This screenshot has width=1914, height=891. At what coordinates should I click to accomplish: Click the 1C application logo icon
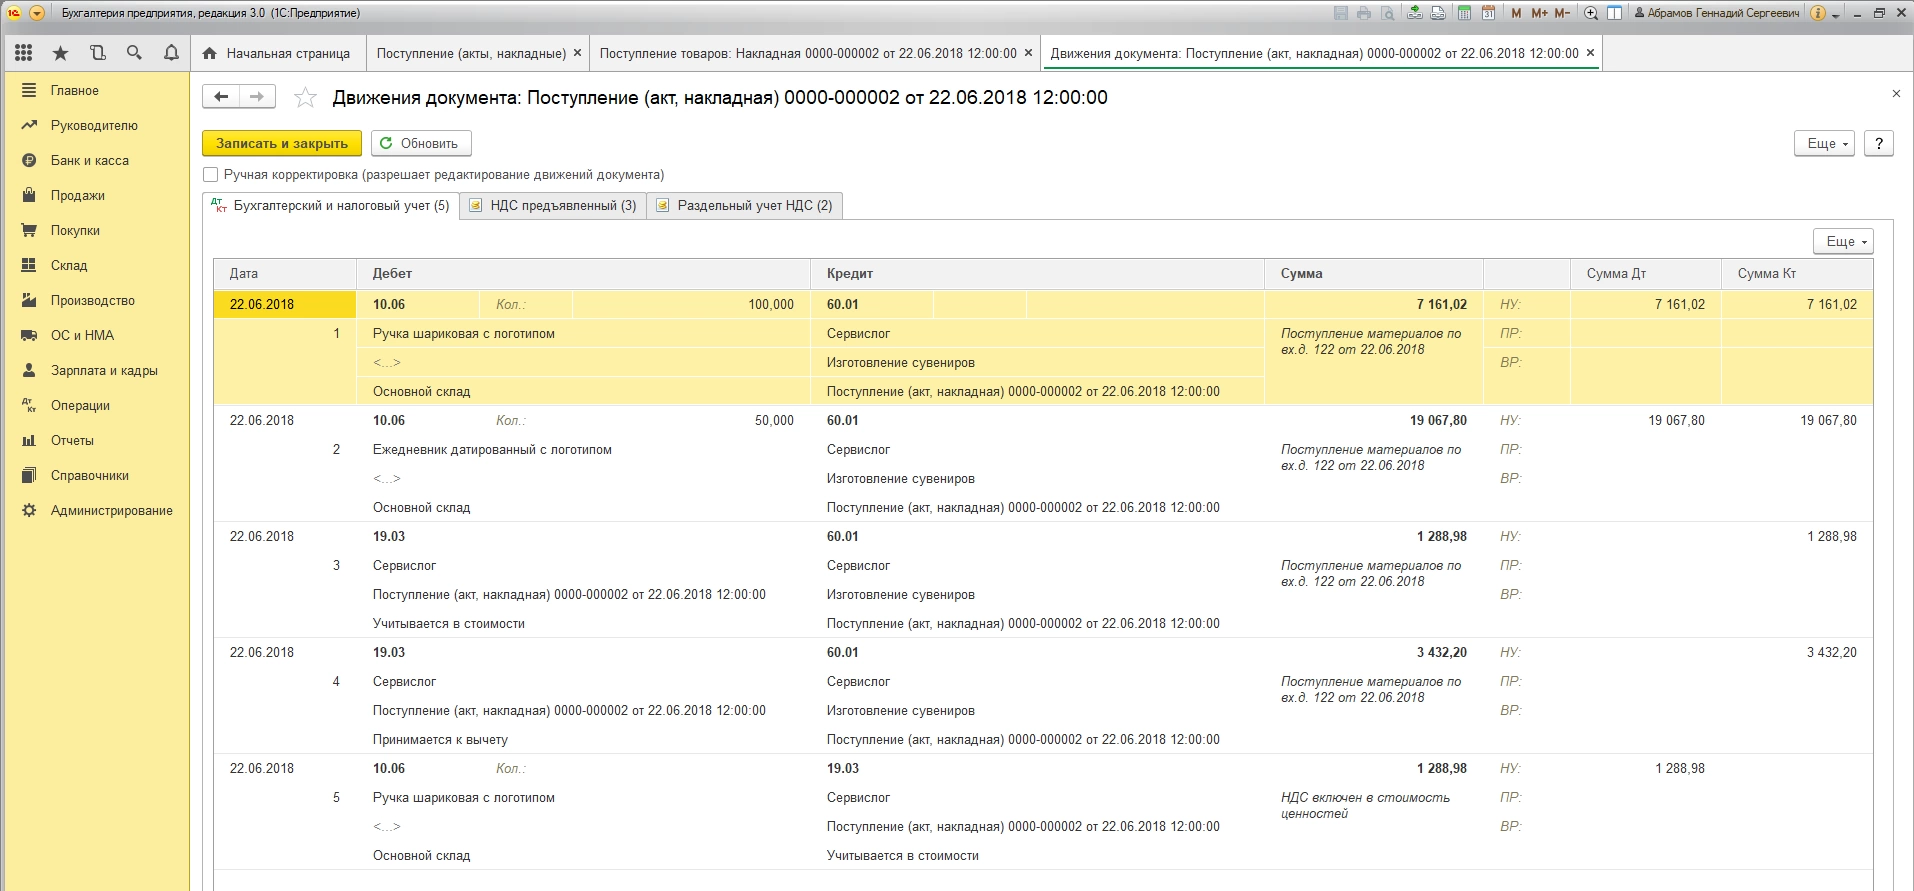pos(14,13)
